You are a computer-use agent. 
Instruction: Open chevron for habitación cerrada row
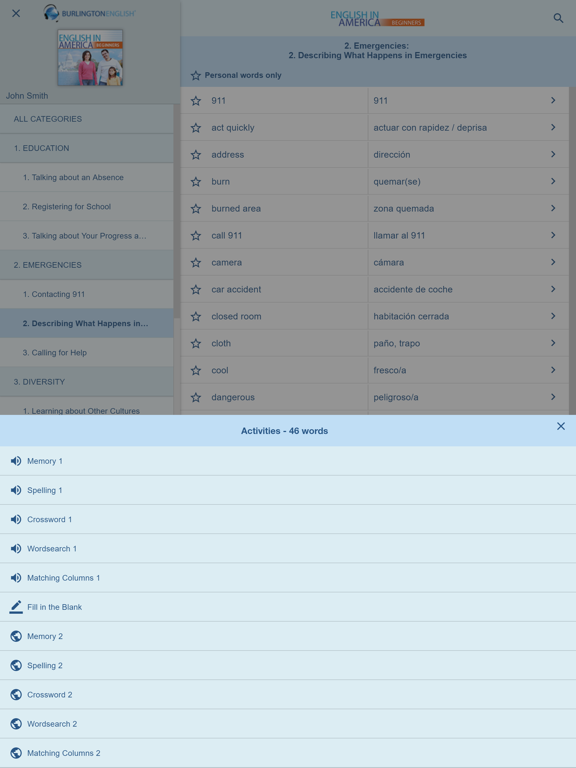pos(553,316)
